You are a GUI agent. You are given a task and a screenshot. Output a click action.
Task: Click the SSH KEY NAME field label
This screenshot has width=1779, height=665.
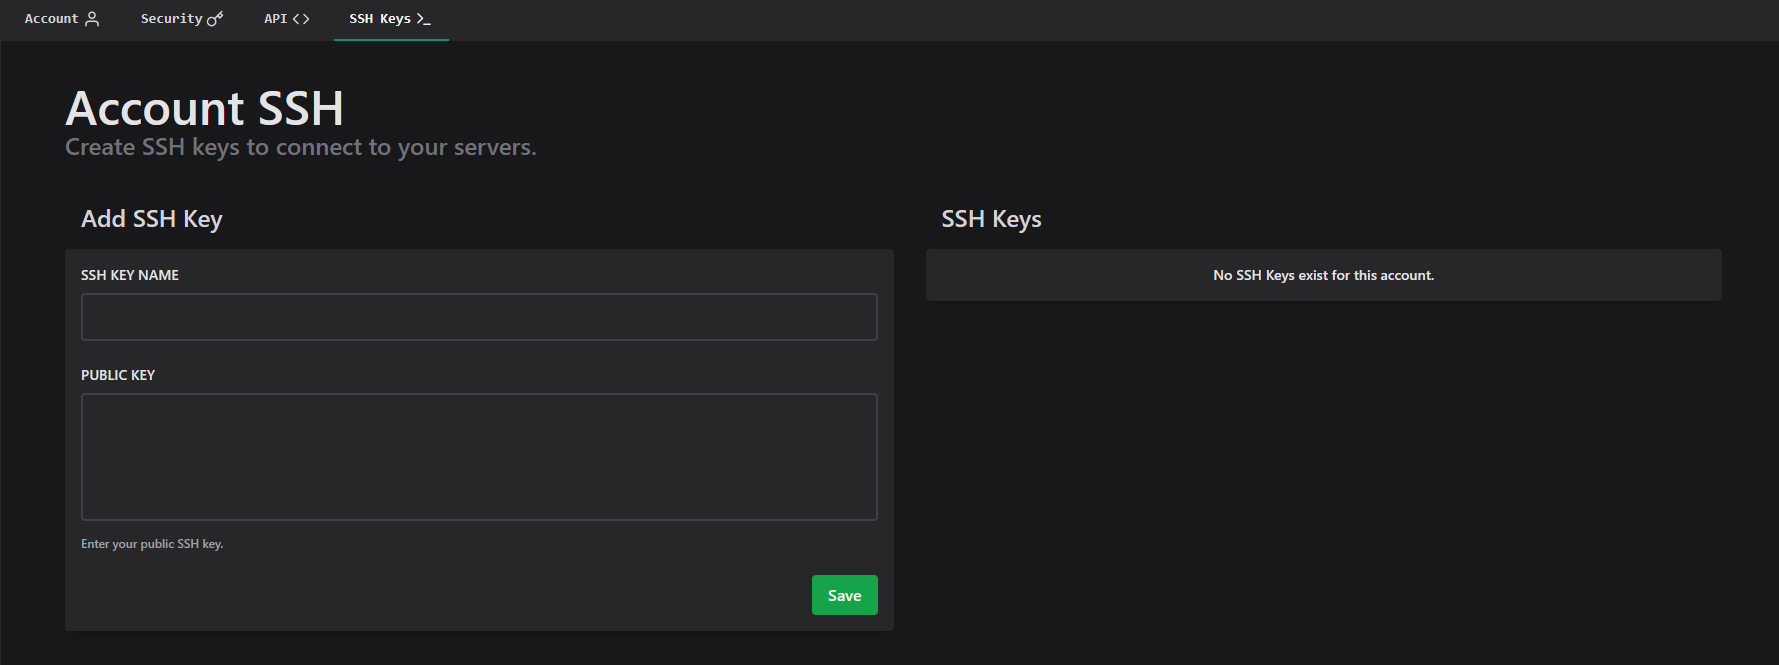[x=130, y=275]
